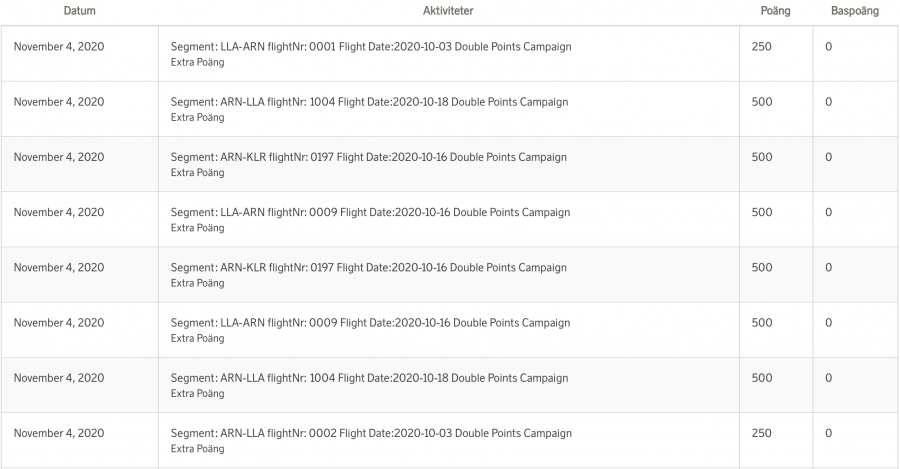Click 250 points for flight 0001
Viewport: 900px width, 469px height.
pos(761,47)
